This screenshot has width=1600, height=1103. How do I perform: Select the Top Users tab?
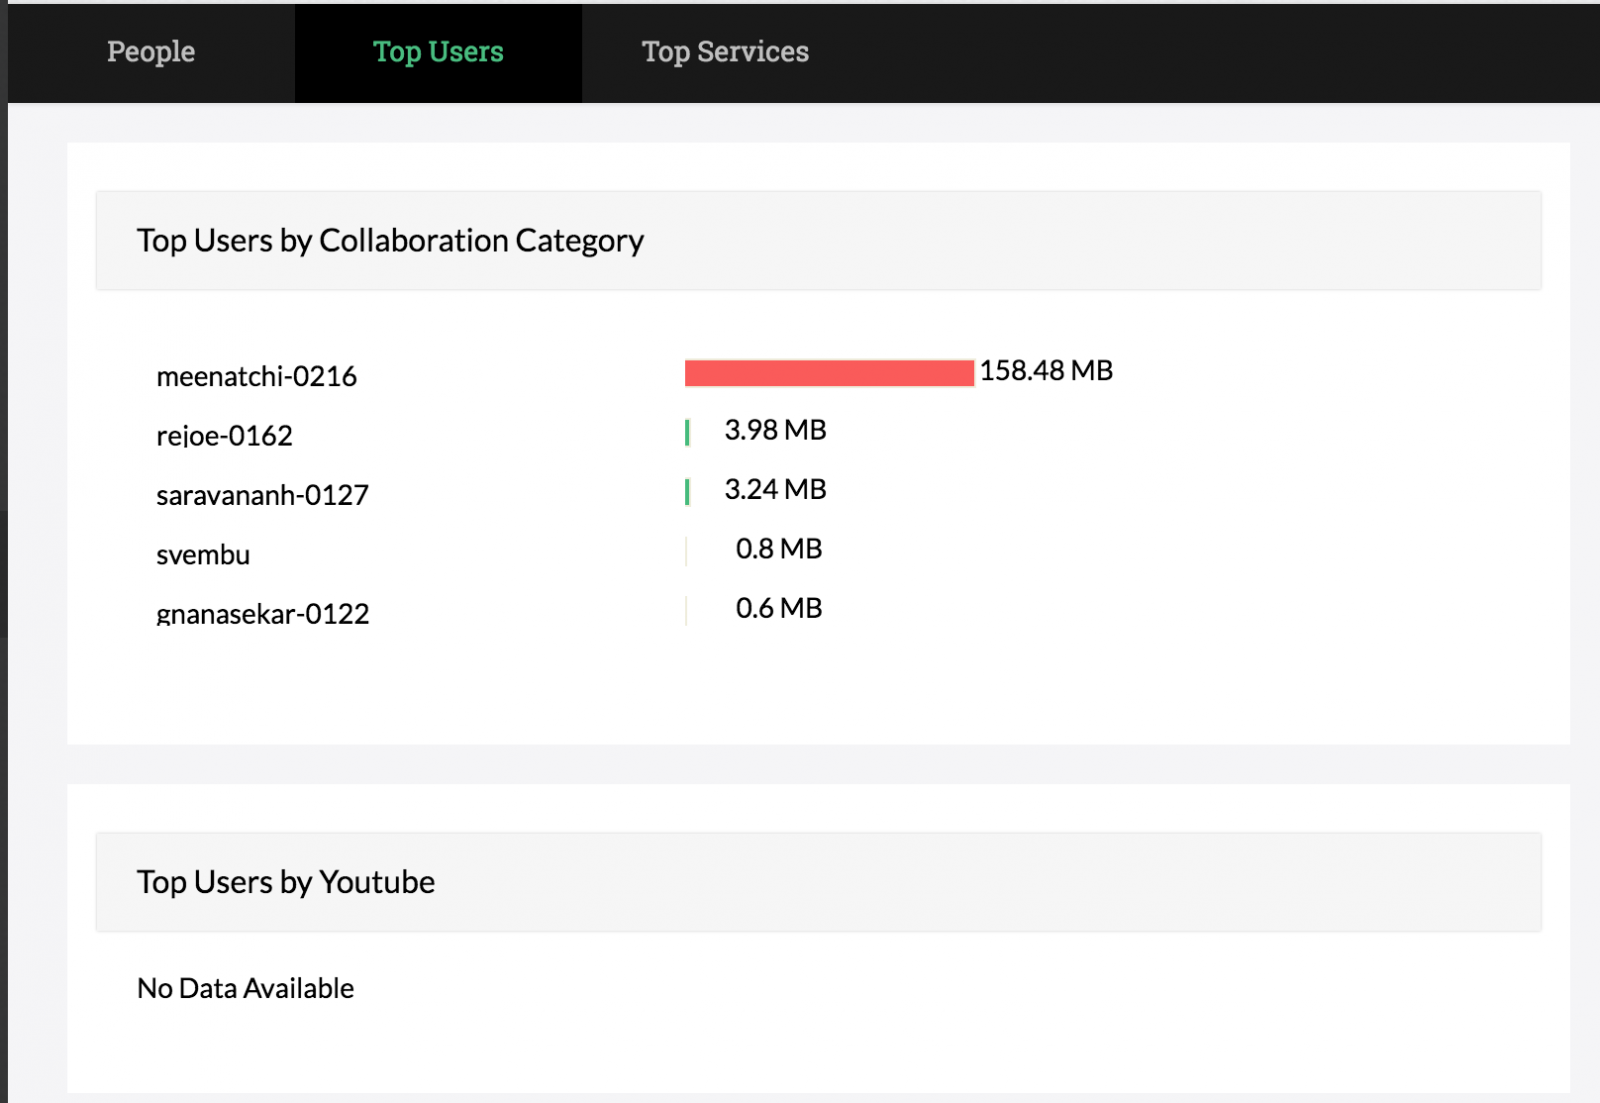(x=437, y=52)
